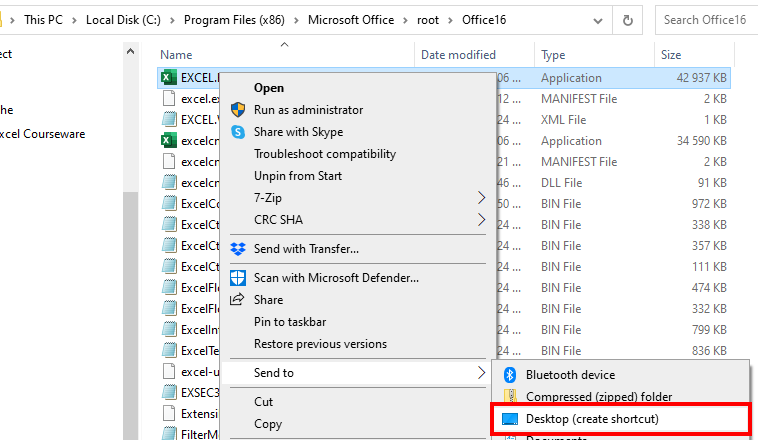Image resolution: width=758 pixels, height=440 pixels.
Task: Click the Dropbox icon next to Send with Transfer
Action: (x=238, y=248)
